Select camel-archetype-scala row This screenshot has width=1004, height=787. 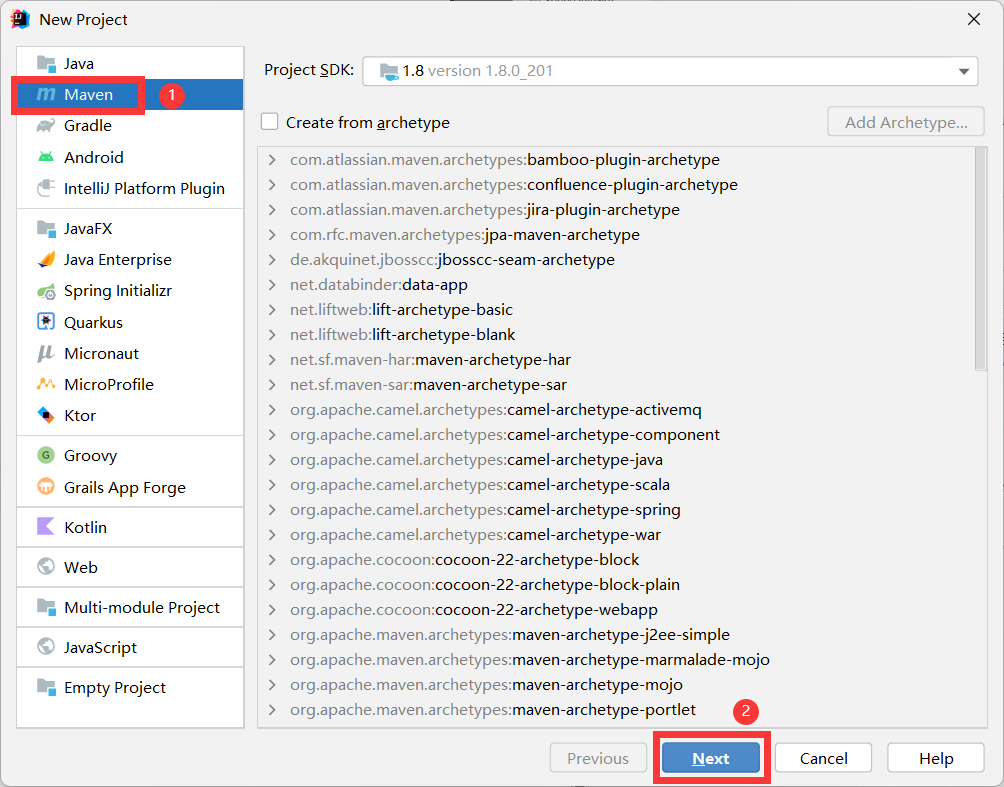coord(617,485)
